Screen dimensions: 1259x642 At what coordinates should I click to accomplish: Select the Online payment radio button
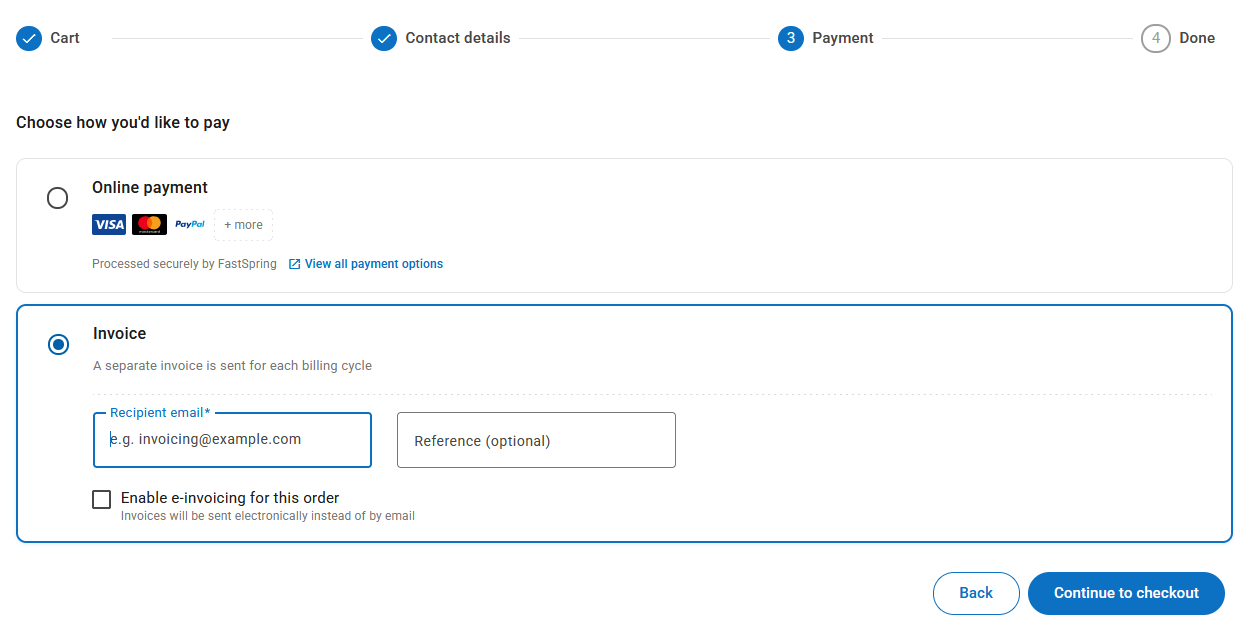tap(58, 198)
